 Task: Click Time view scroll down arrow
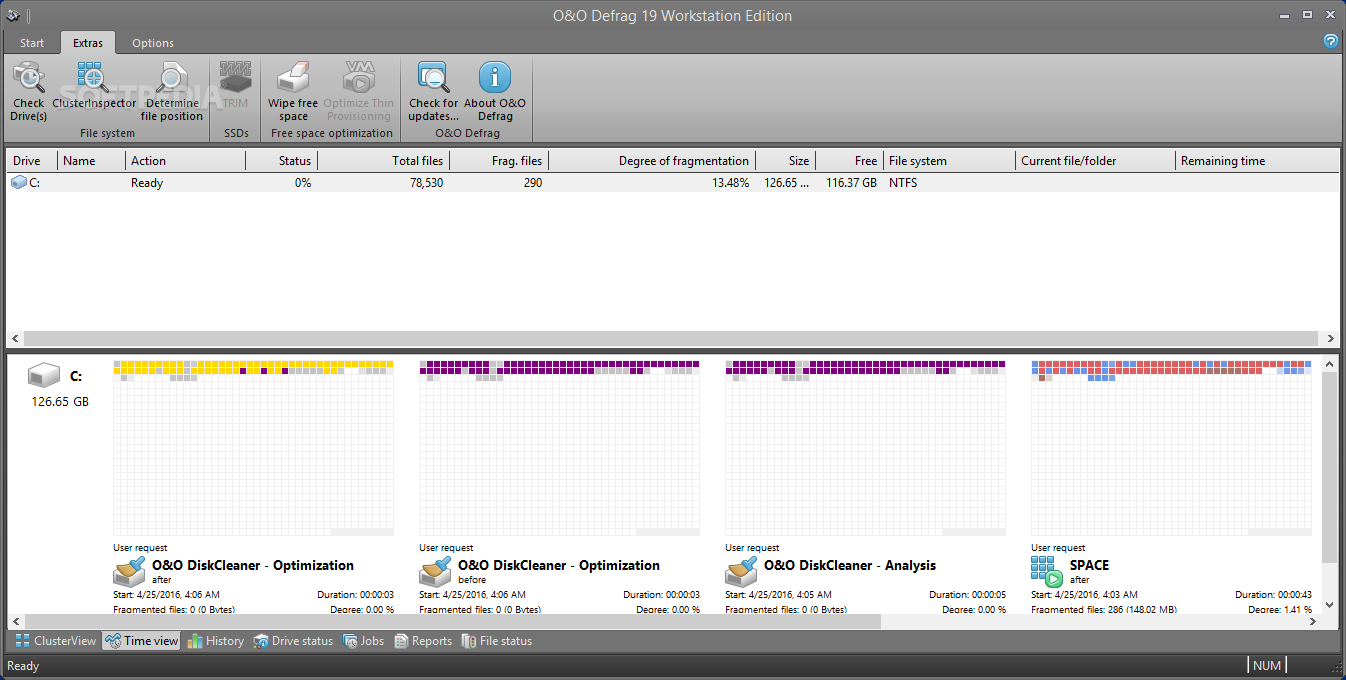click(1329, 604)
